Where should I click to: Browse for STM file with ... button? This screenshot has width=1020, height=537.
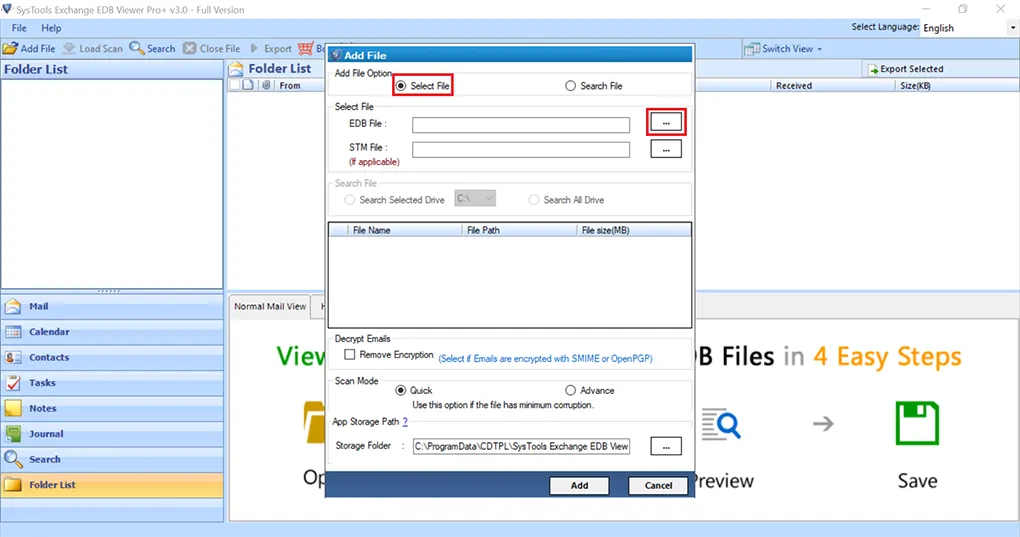tap(666, 150)
